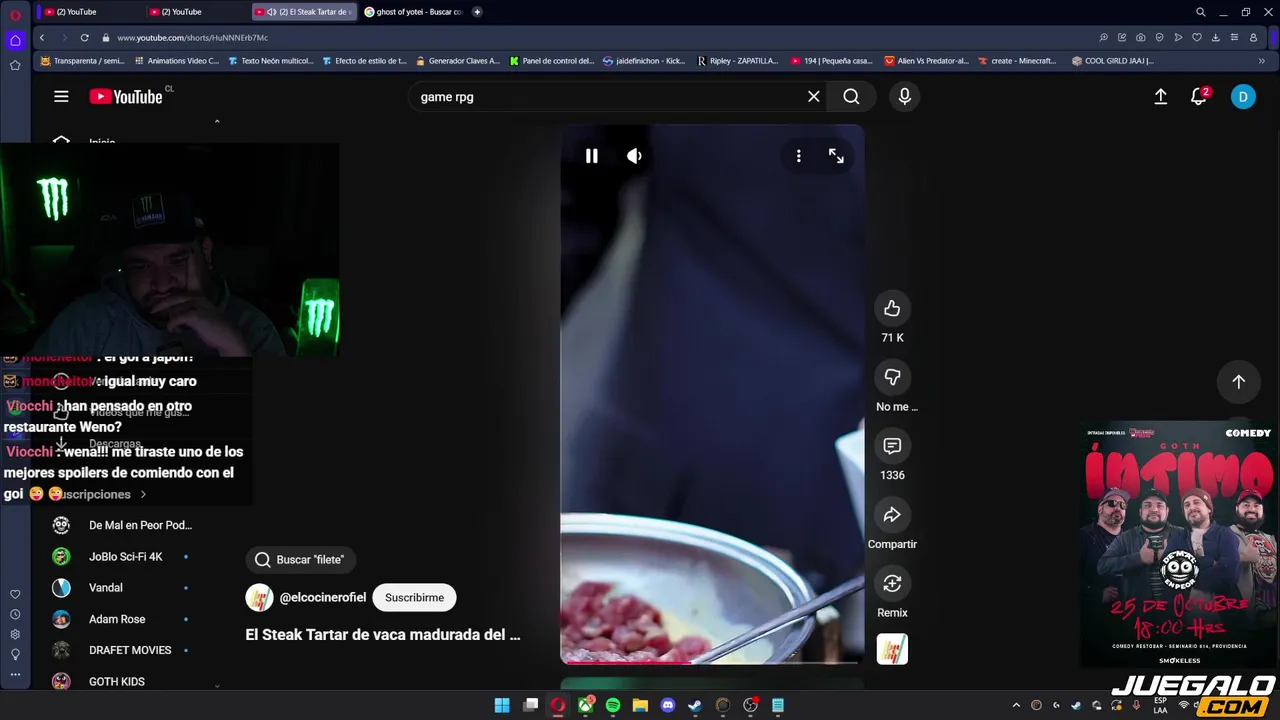1280x720 pixels.
Task: Open elcocinerofiel channel avatar
Action: click(x=259, y=597)
